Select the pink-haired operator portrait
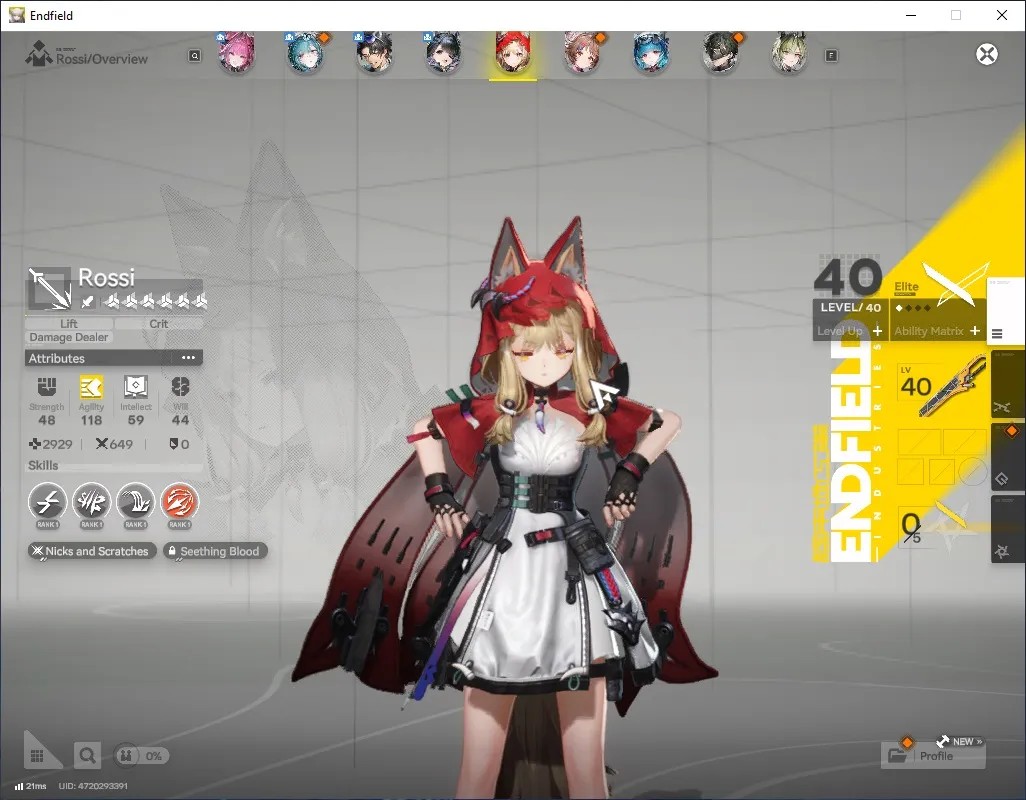 pyautogui.click(x=236, y=52)
